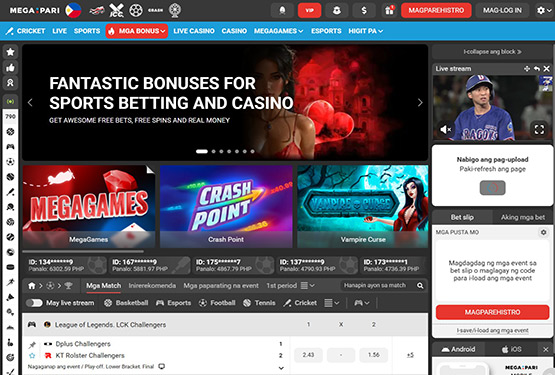Image resolution: width=555 pixels, height=375 pixels.
Task: Switch to the Bet slip tab
Action: click(462, 217)
